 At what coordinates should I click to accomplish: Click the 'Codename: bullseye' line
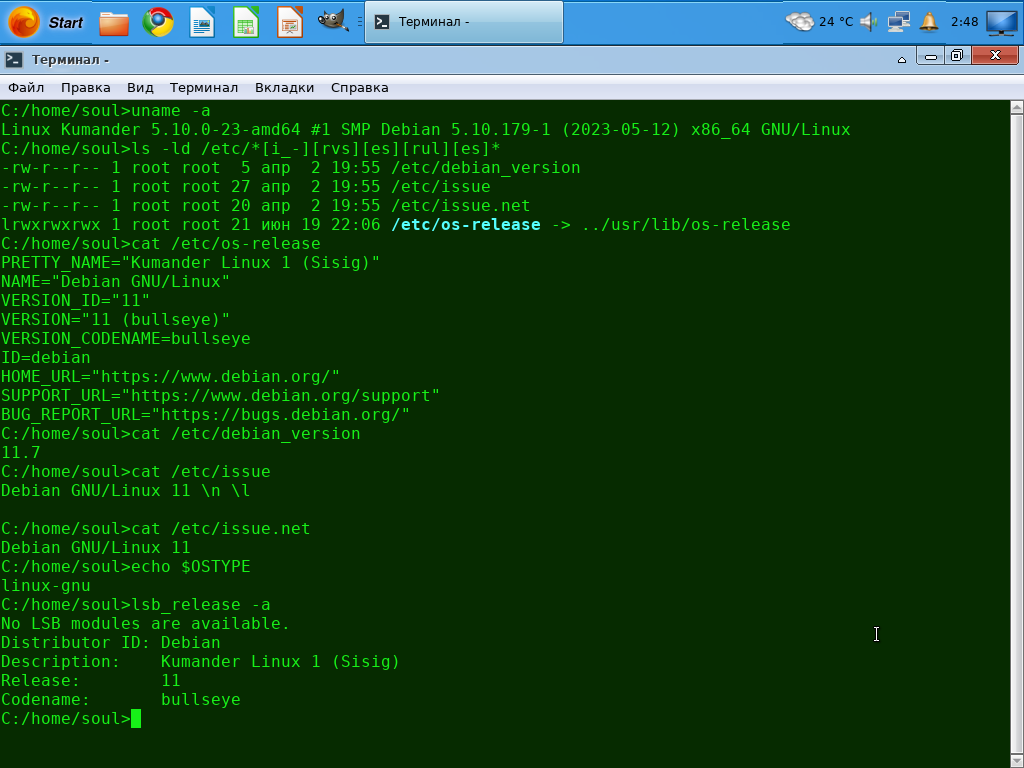coord(121,699)
